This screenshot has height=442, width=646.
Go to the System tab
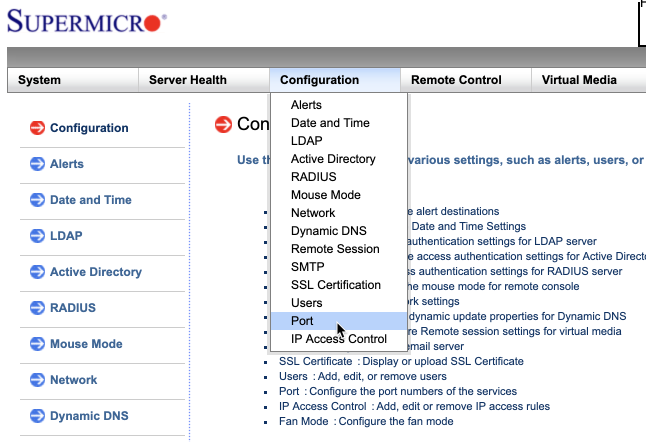point(39,80)
